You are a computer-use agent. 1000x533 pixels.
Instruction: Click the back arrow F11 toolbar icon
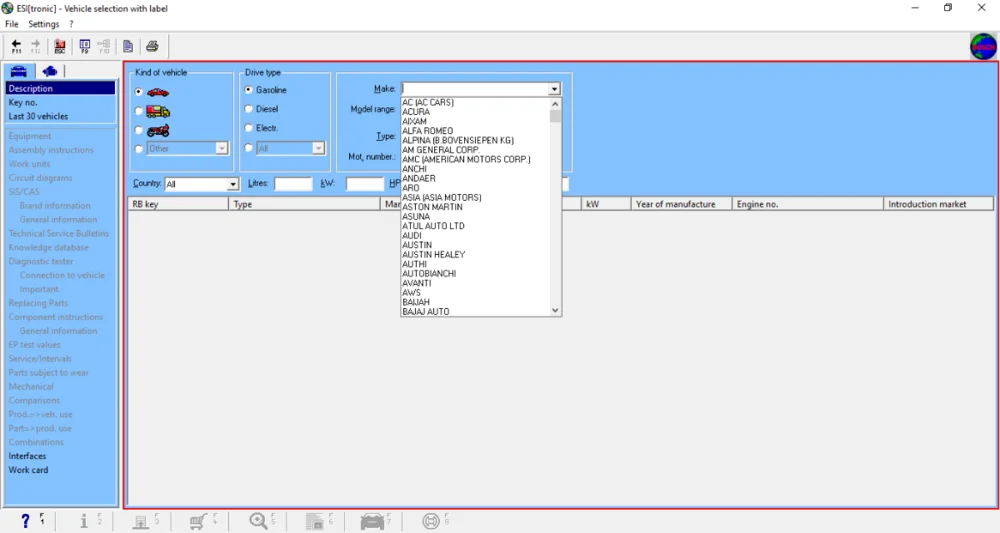pyautogui.click(x=17, y=47)
